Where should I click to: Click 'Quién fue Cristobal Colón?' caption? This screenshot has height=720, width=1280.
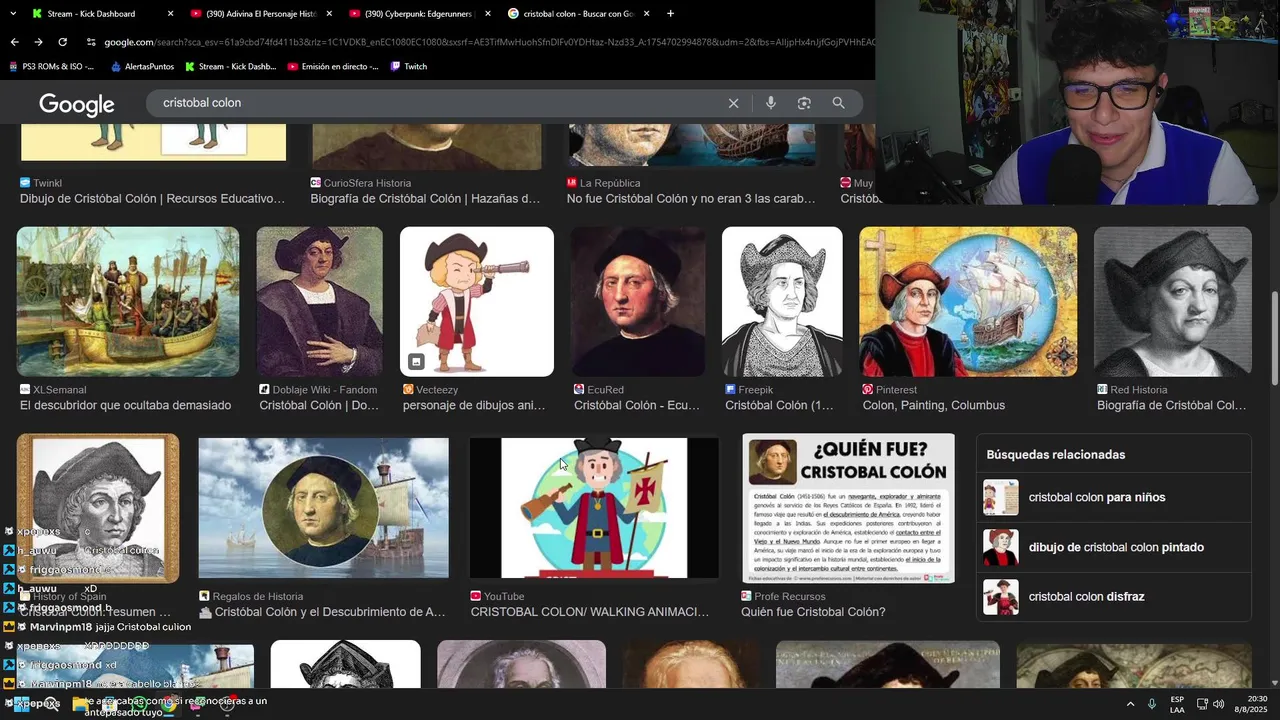(813, 612)
